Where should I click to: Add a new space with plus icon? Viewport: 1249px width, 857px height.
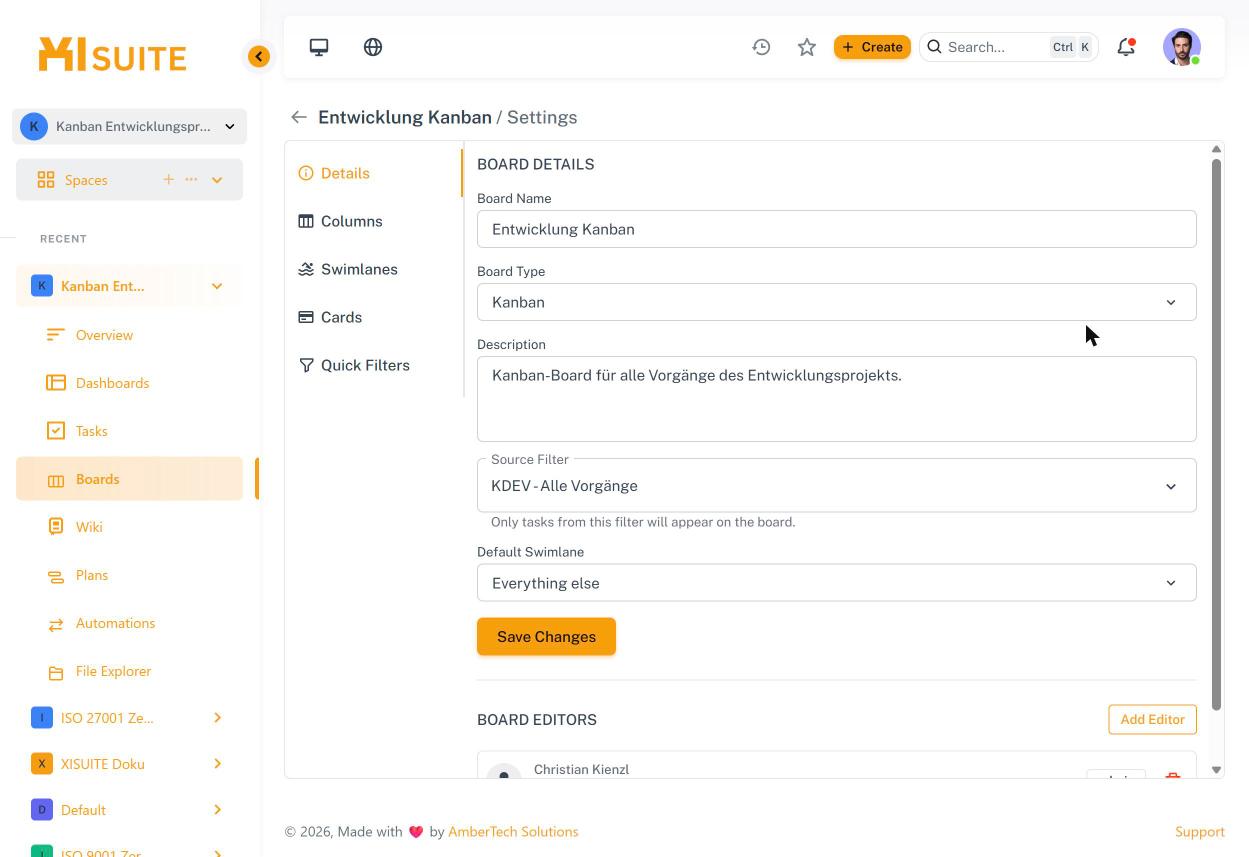[x=168, y=179]
